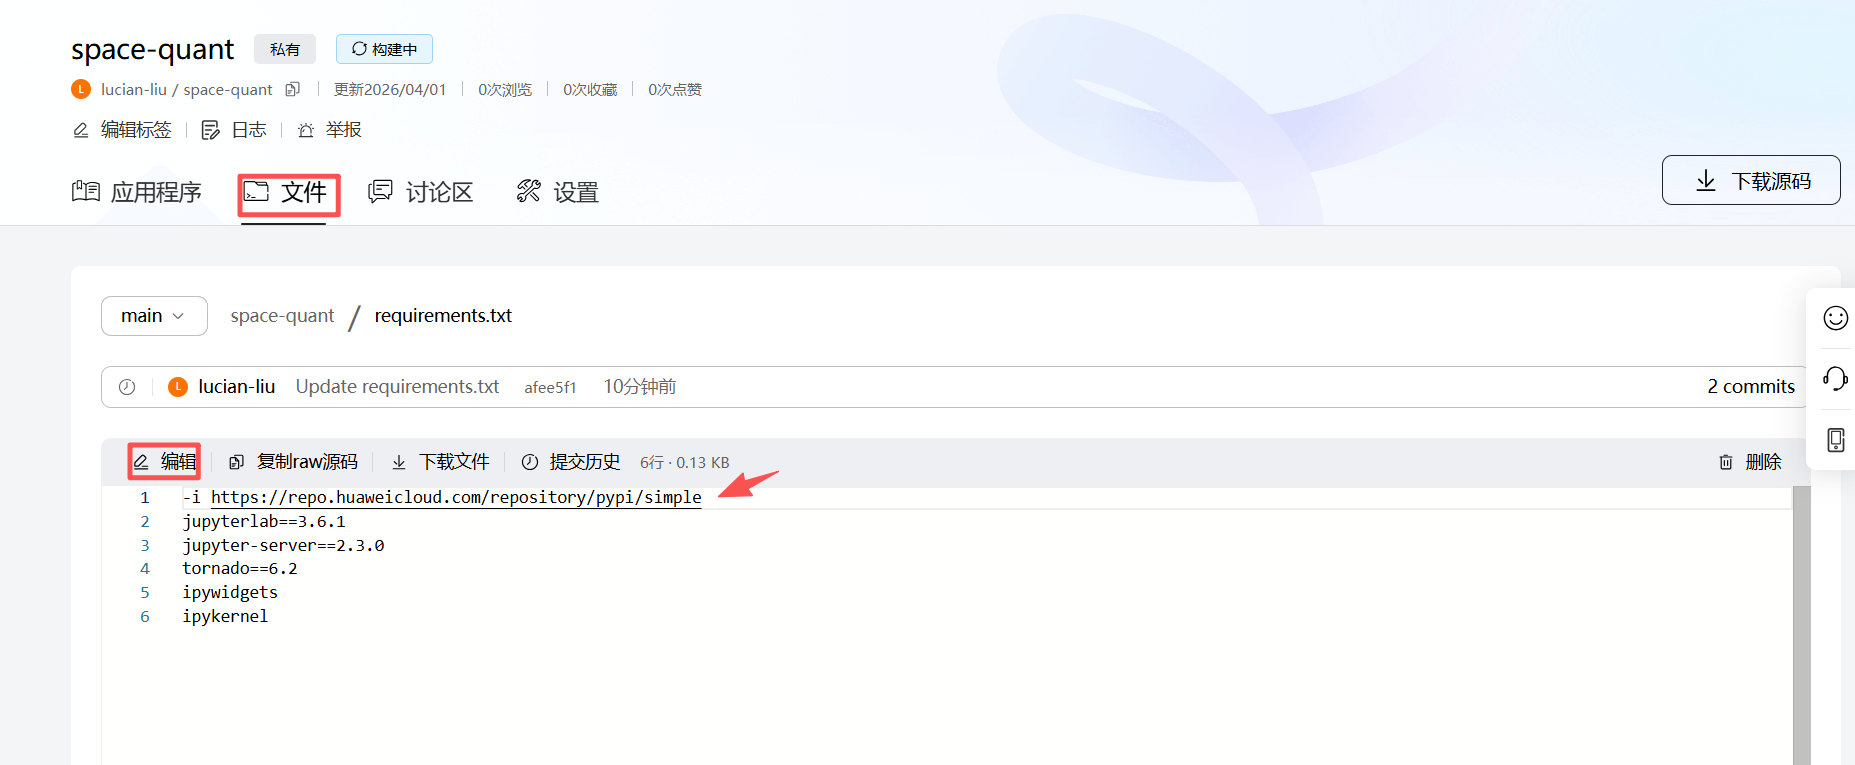The width and height of the screenshot is (1855, 765).
Task: Expand the main branch dropdown
Action: 154,316
